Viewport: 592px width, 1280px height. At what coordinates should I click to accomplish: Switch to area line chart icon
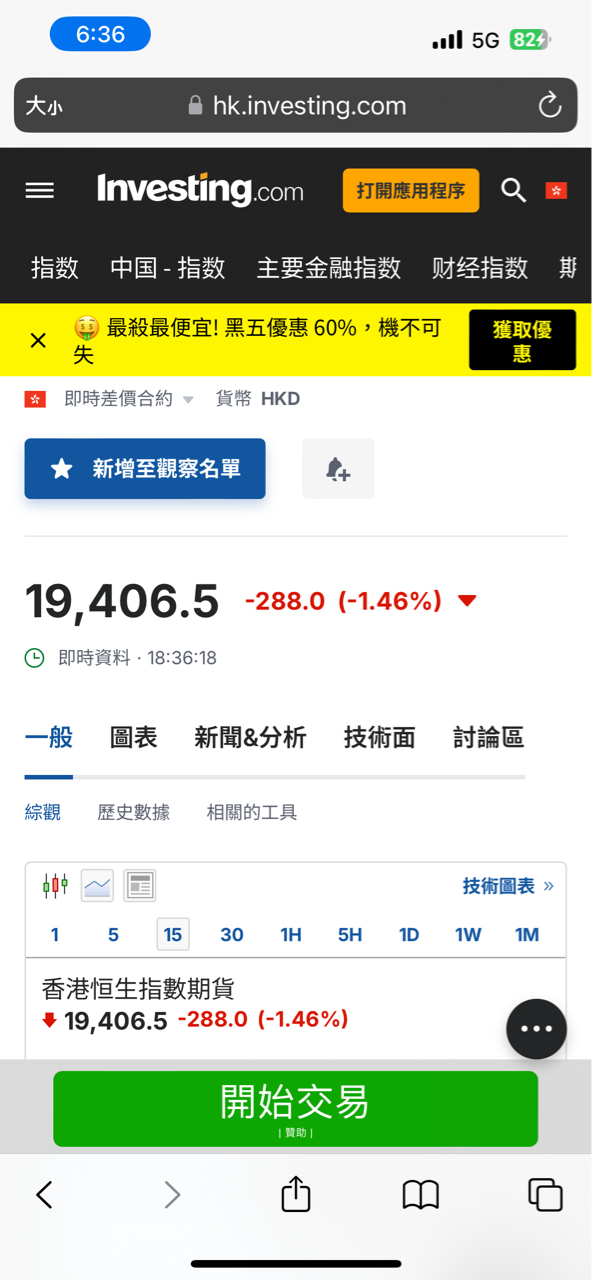[97, 885]
